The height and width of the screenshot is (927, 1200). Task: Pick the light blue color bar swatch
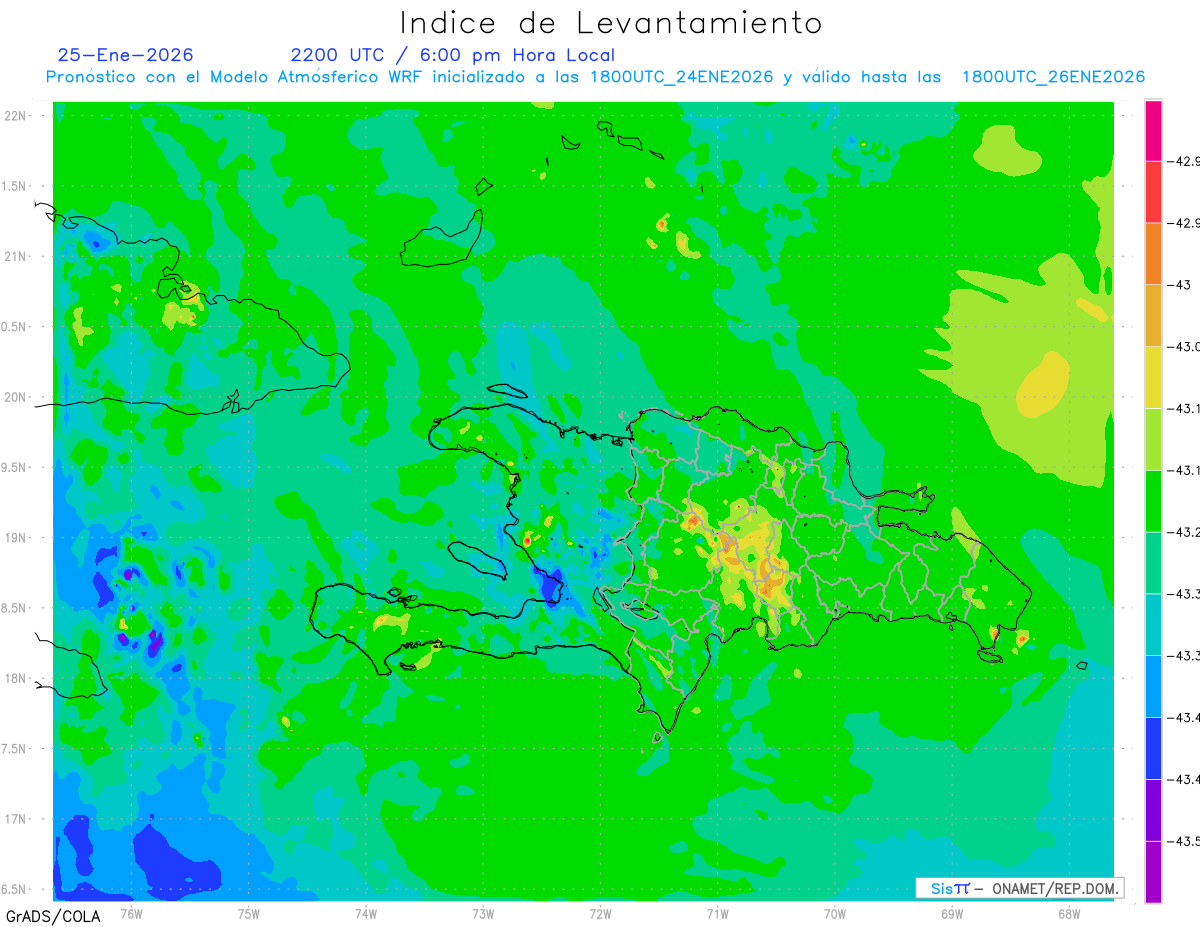tap(1153, 688)
